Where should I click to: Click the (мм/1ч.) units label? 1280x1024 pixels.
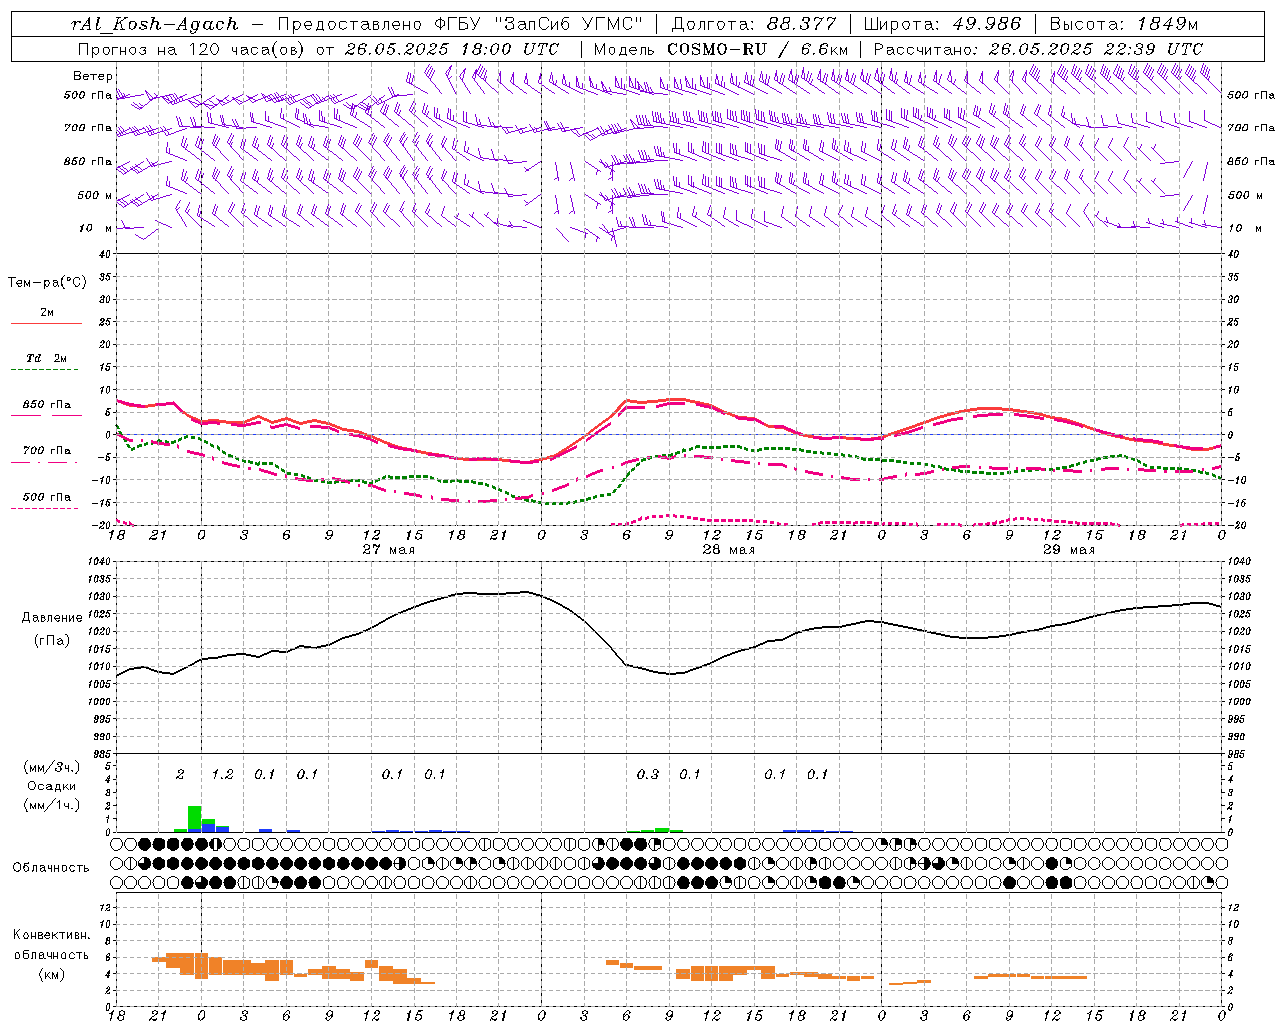[51, 805]
